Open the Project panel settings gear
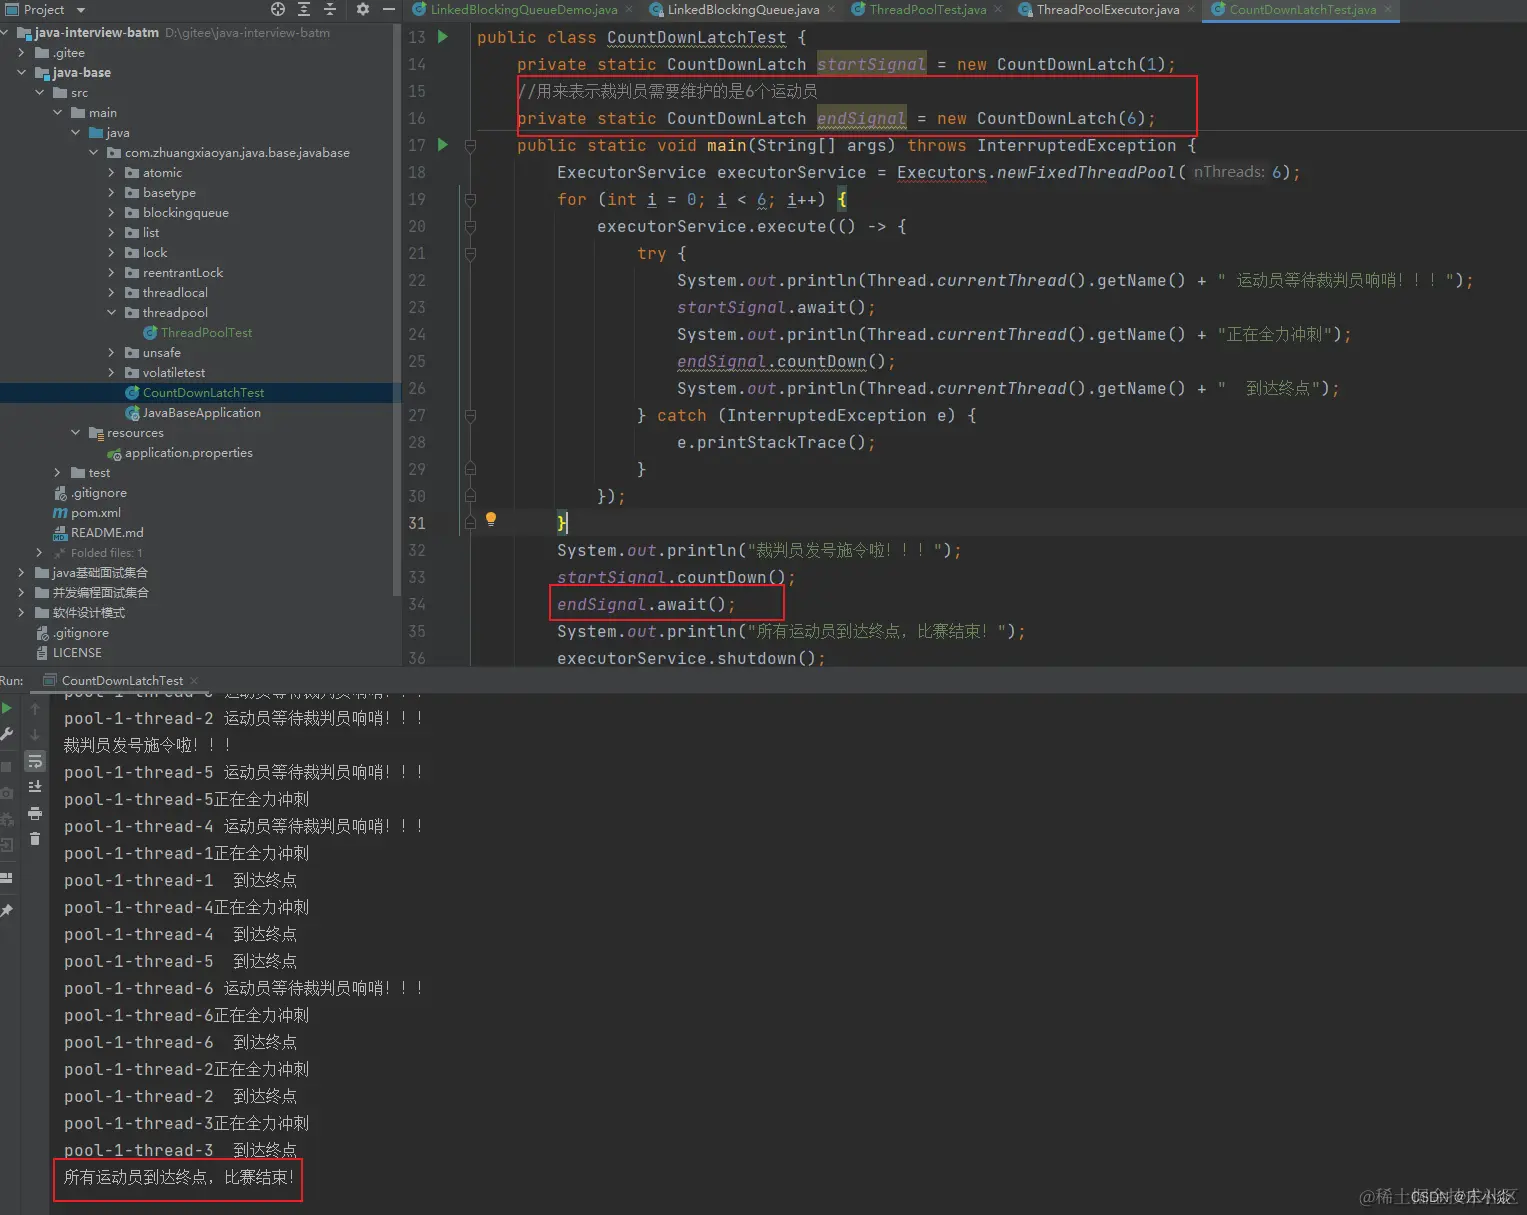The image size is (1527, 1215). [x=362, y=9]
